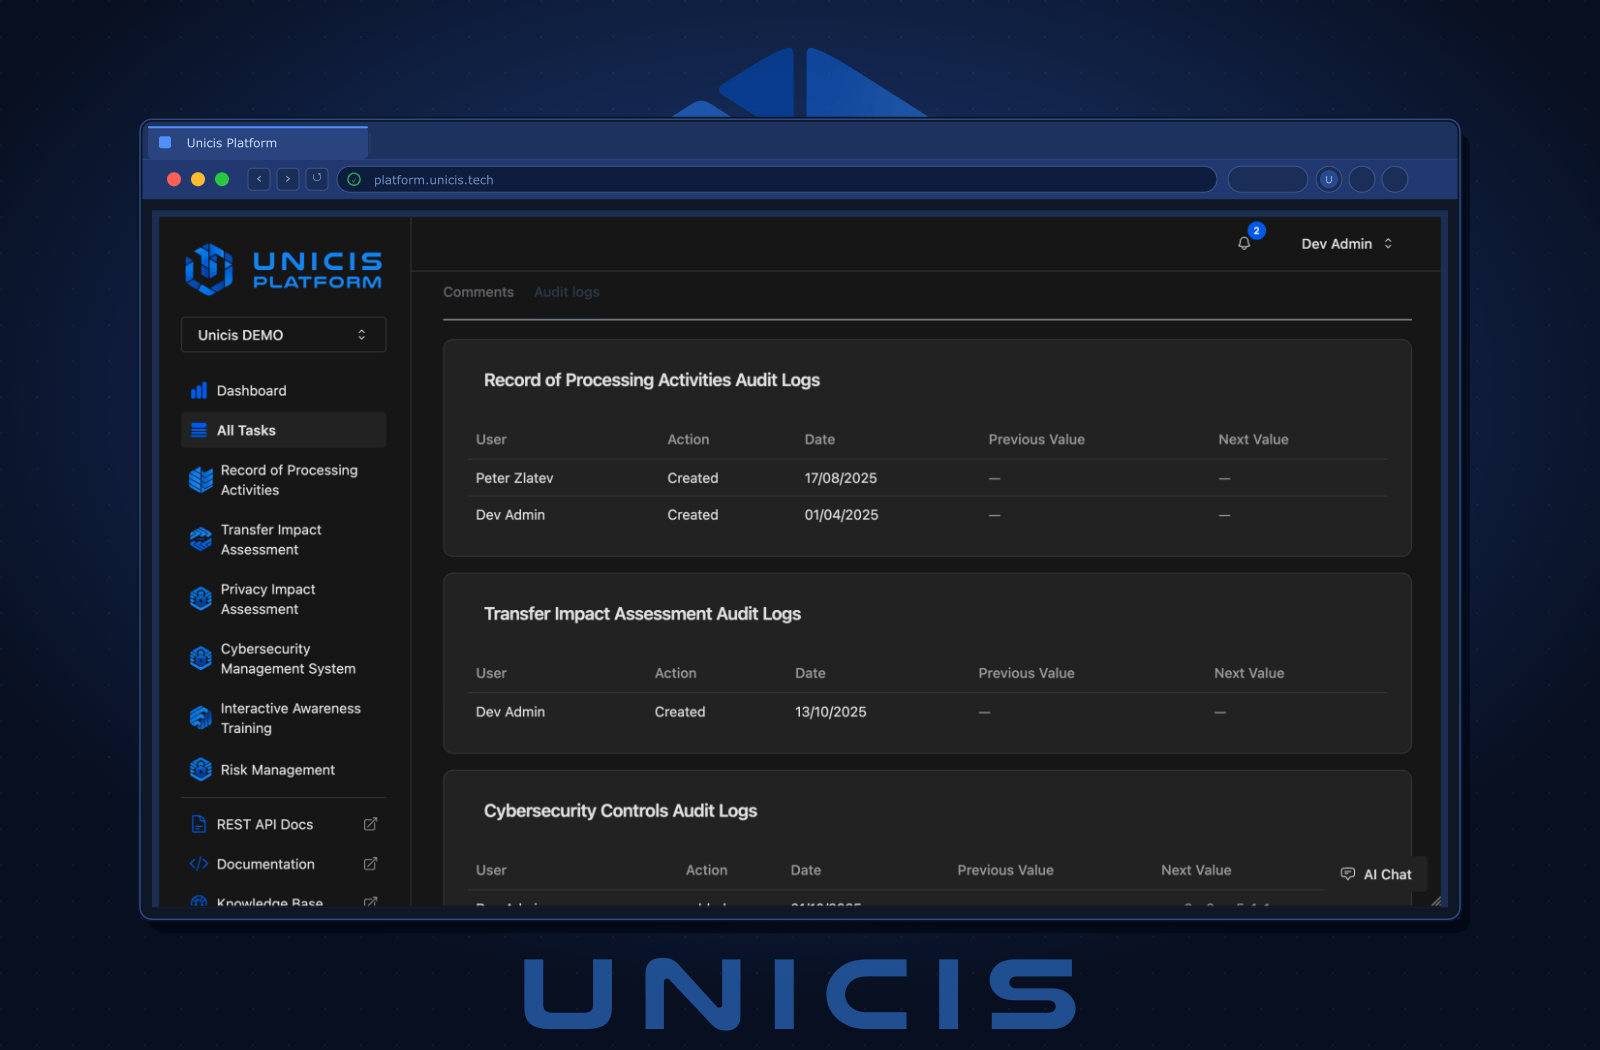
Task: Open Documentation external-link icon
Action: pyautogui.click(x=370, y=864)
